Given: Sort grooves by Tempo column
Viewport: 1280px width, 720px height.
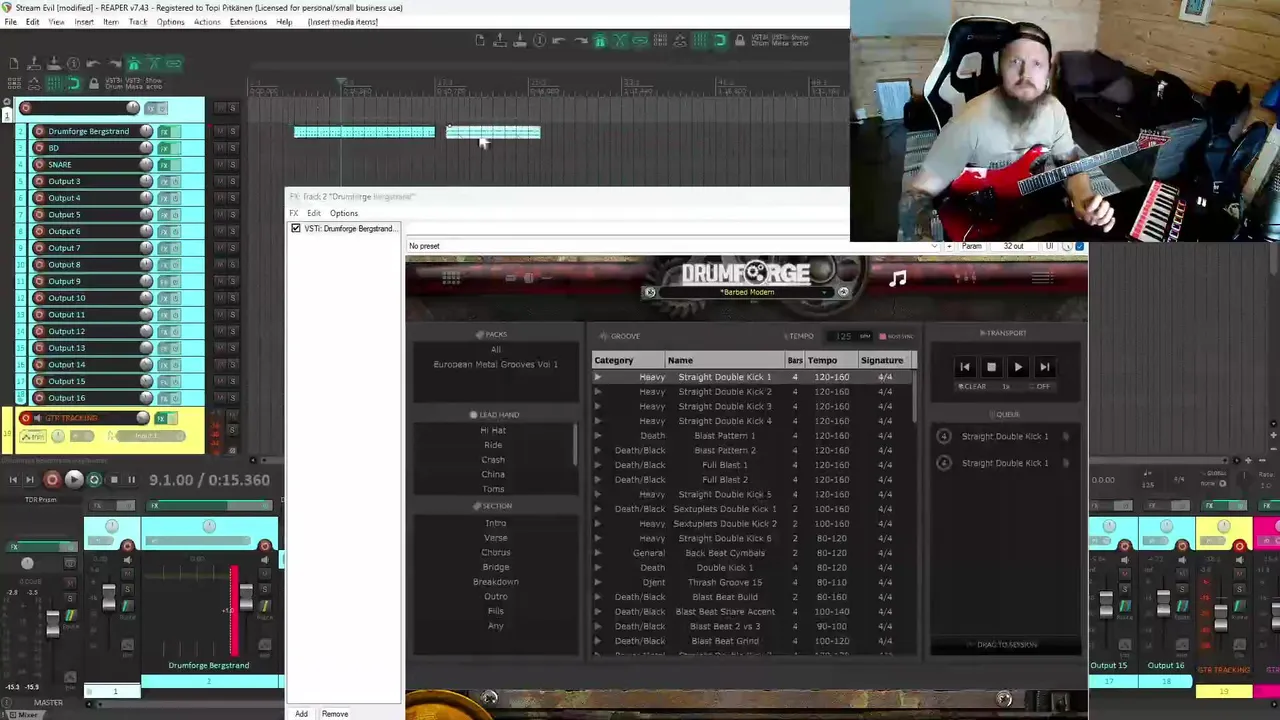Looking at the screenshot, I should (x=830, y=360).
